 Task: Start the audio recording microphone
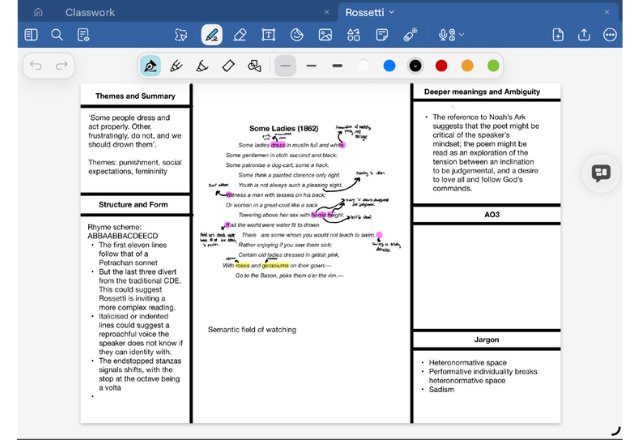pos(447,35)
